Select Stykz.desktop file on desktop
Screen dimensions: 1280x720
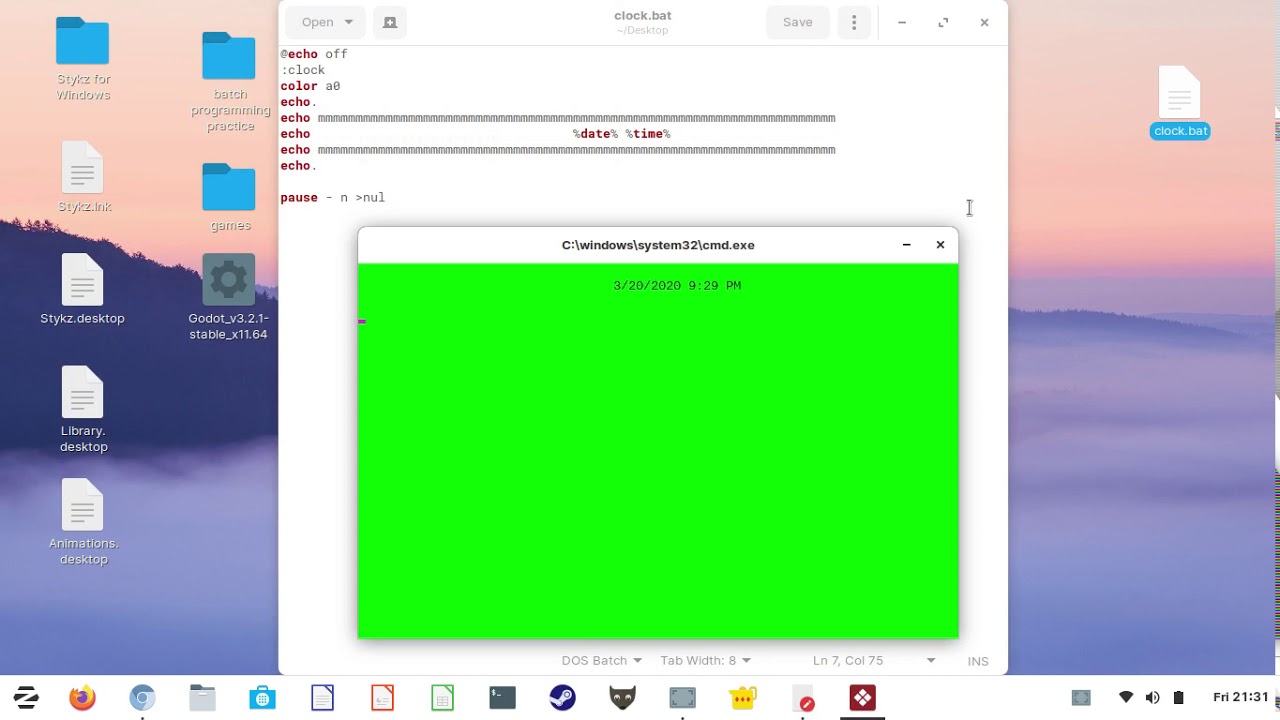coord(82,290)
